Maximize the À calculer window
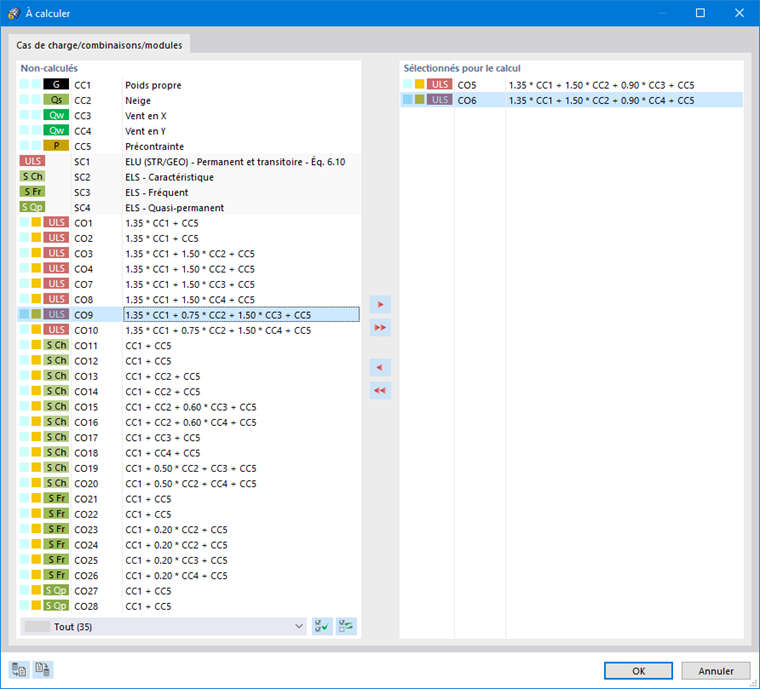The height and width of the screenshot is (689, 760). click(700, 13)
